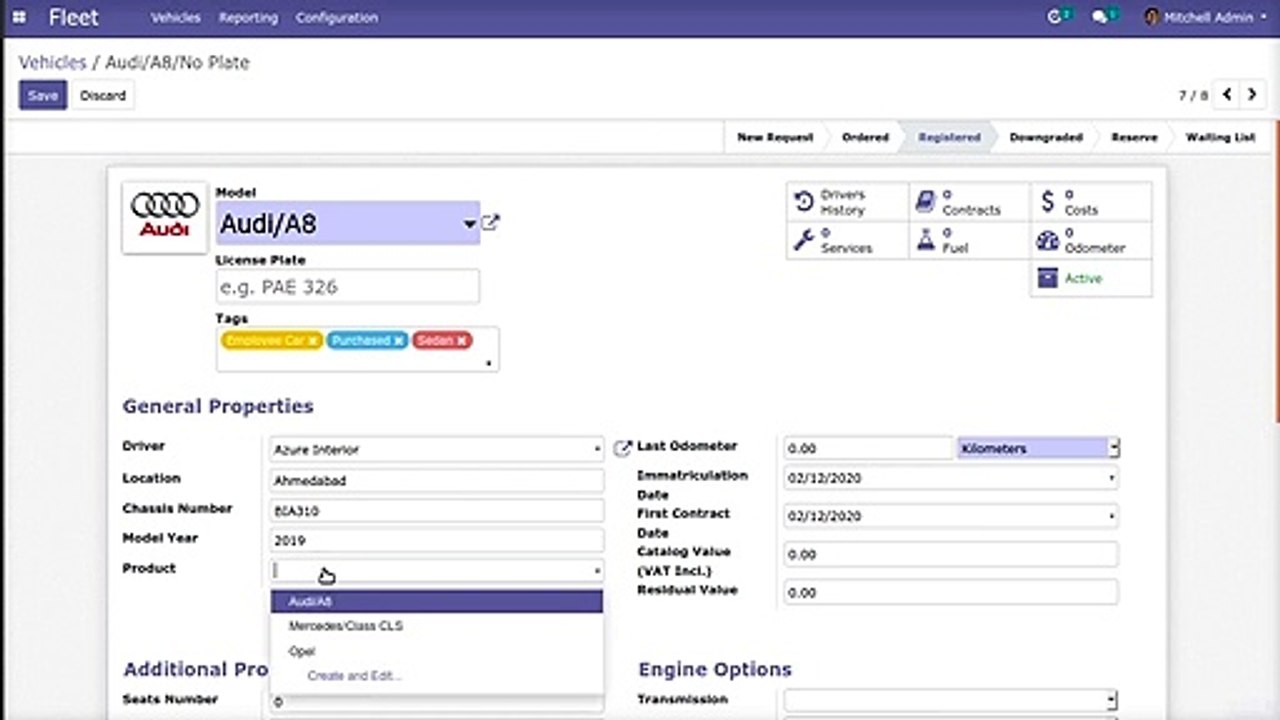Click the License Plate input field
The width and height of the screenshot is (1280, 720).
pos(347,287)
